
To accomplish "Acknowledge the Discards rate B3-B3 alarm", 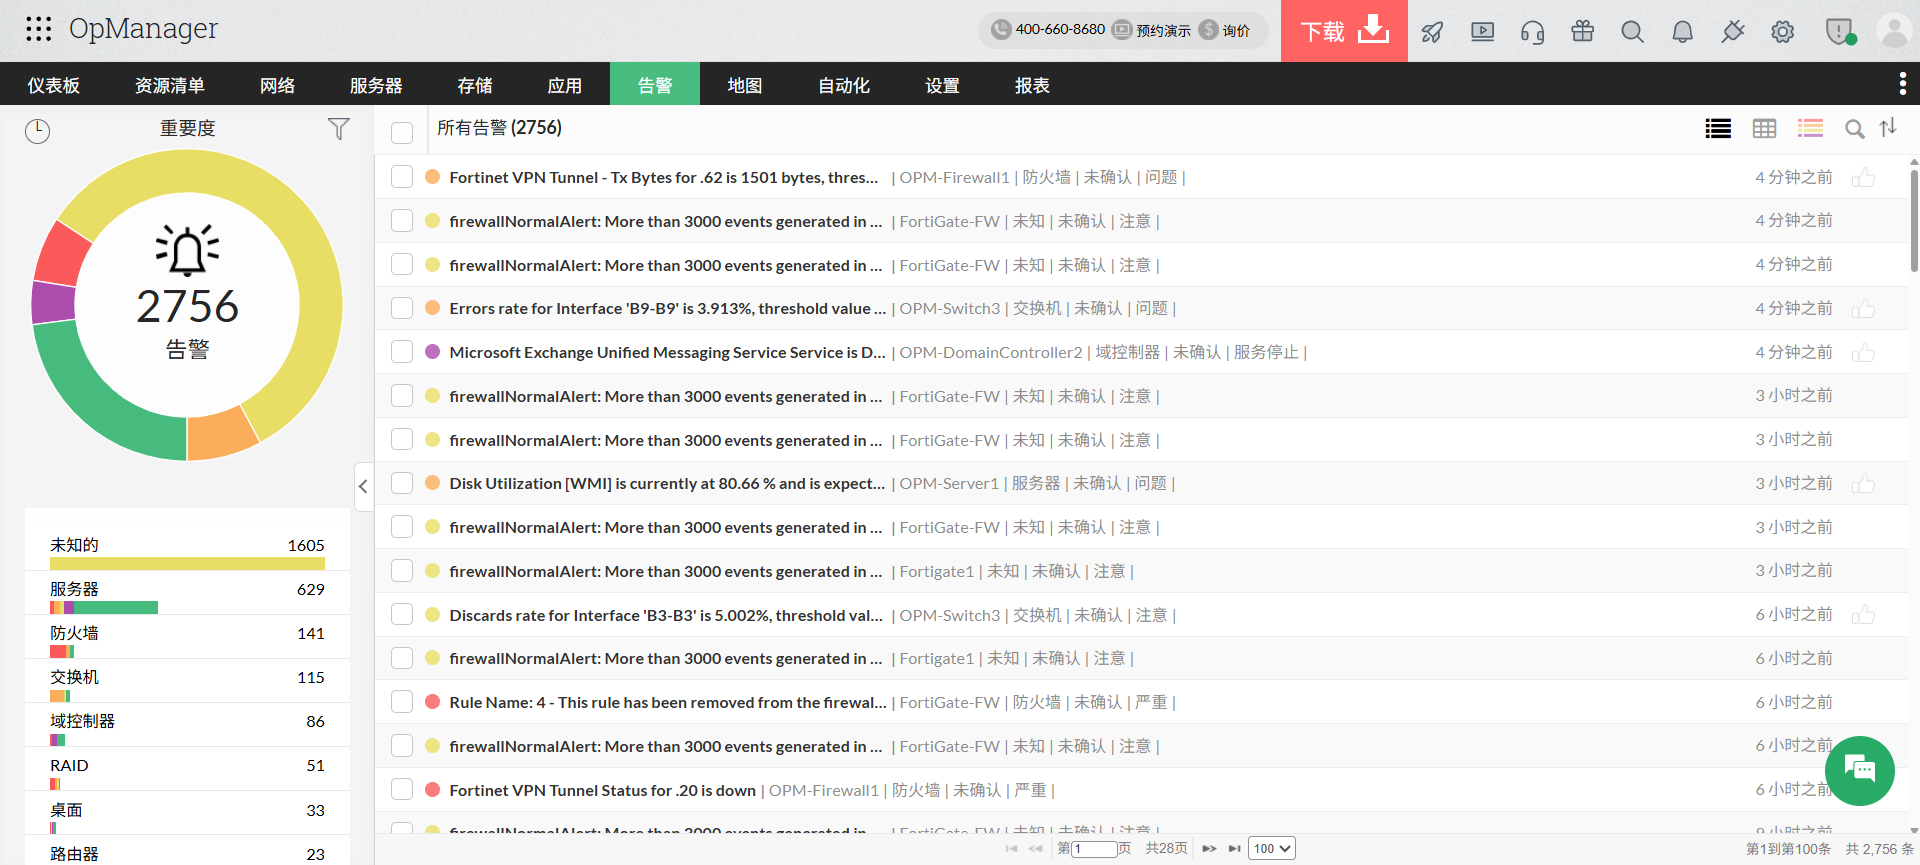I will pyautogui.click(x=1863, y=615).
